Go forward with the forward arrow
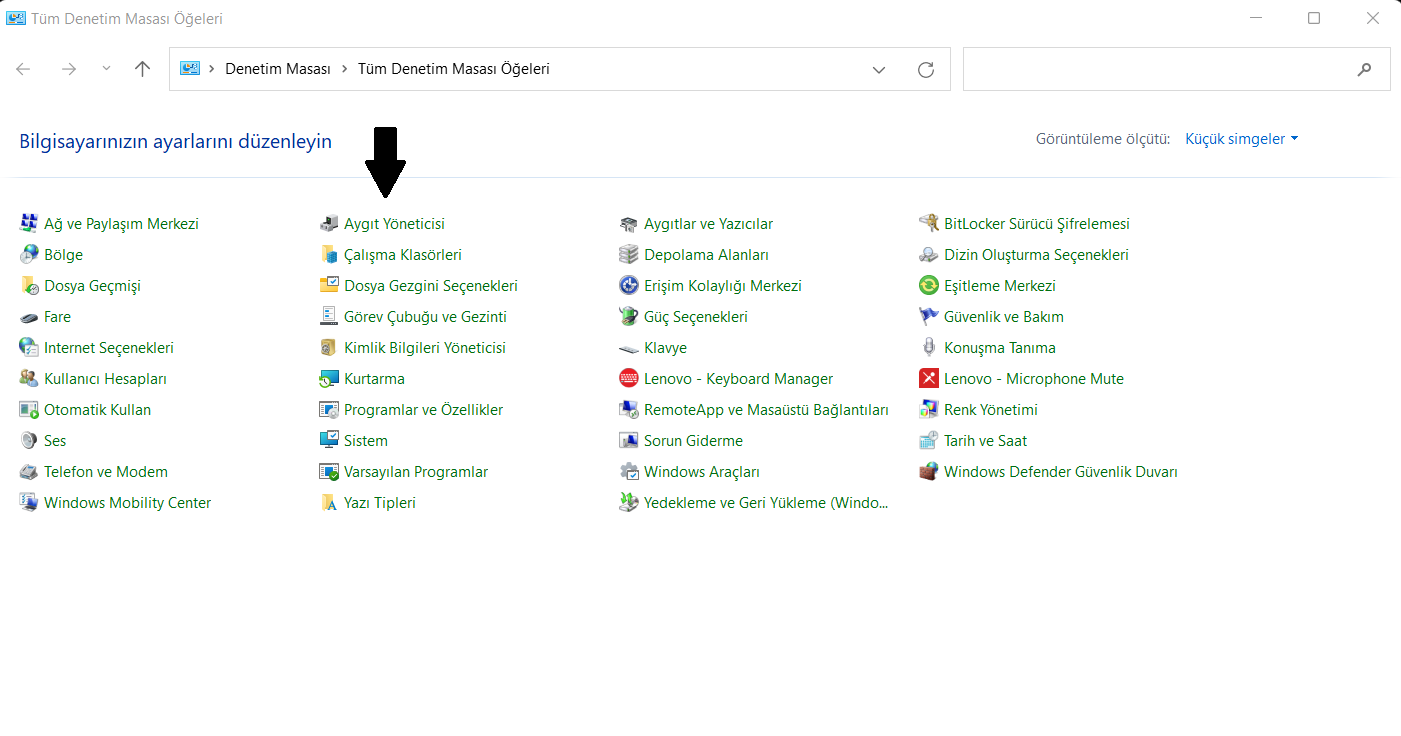Screen dimensions: 1401x736 click(68, 69)
